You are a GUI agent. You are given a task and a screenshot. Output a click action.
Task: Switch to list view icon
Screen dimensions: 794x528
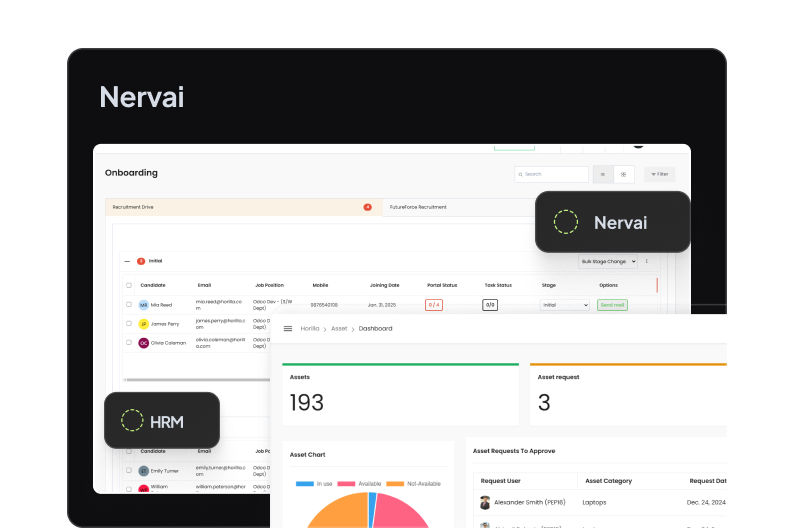point(602,174)
